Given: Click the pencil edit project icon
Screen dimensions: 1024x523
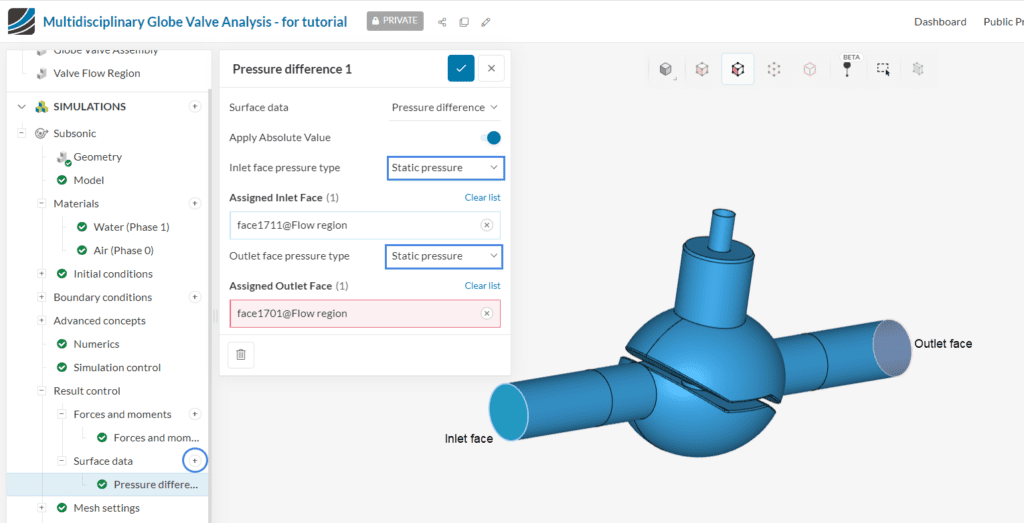Looking at the screenshot, I should 485,22.
